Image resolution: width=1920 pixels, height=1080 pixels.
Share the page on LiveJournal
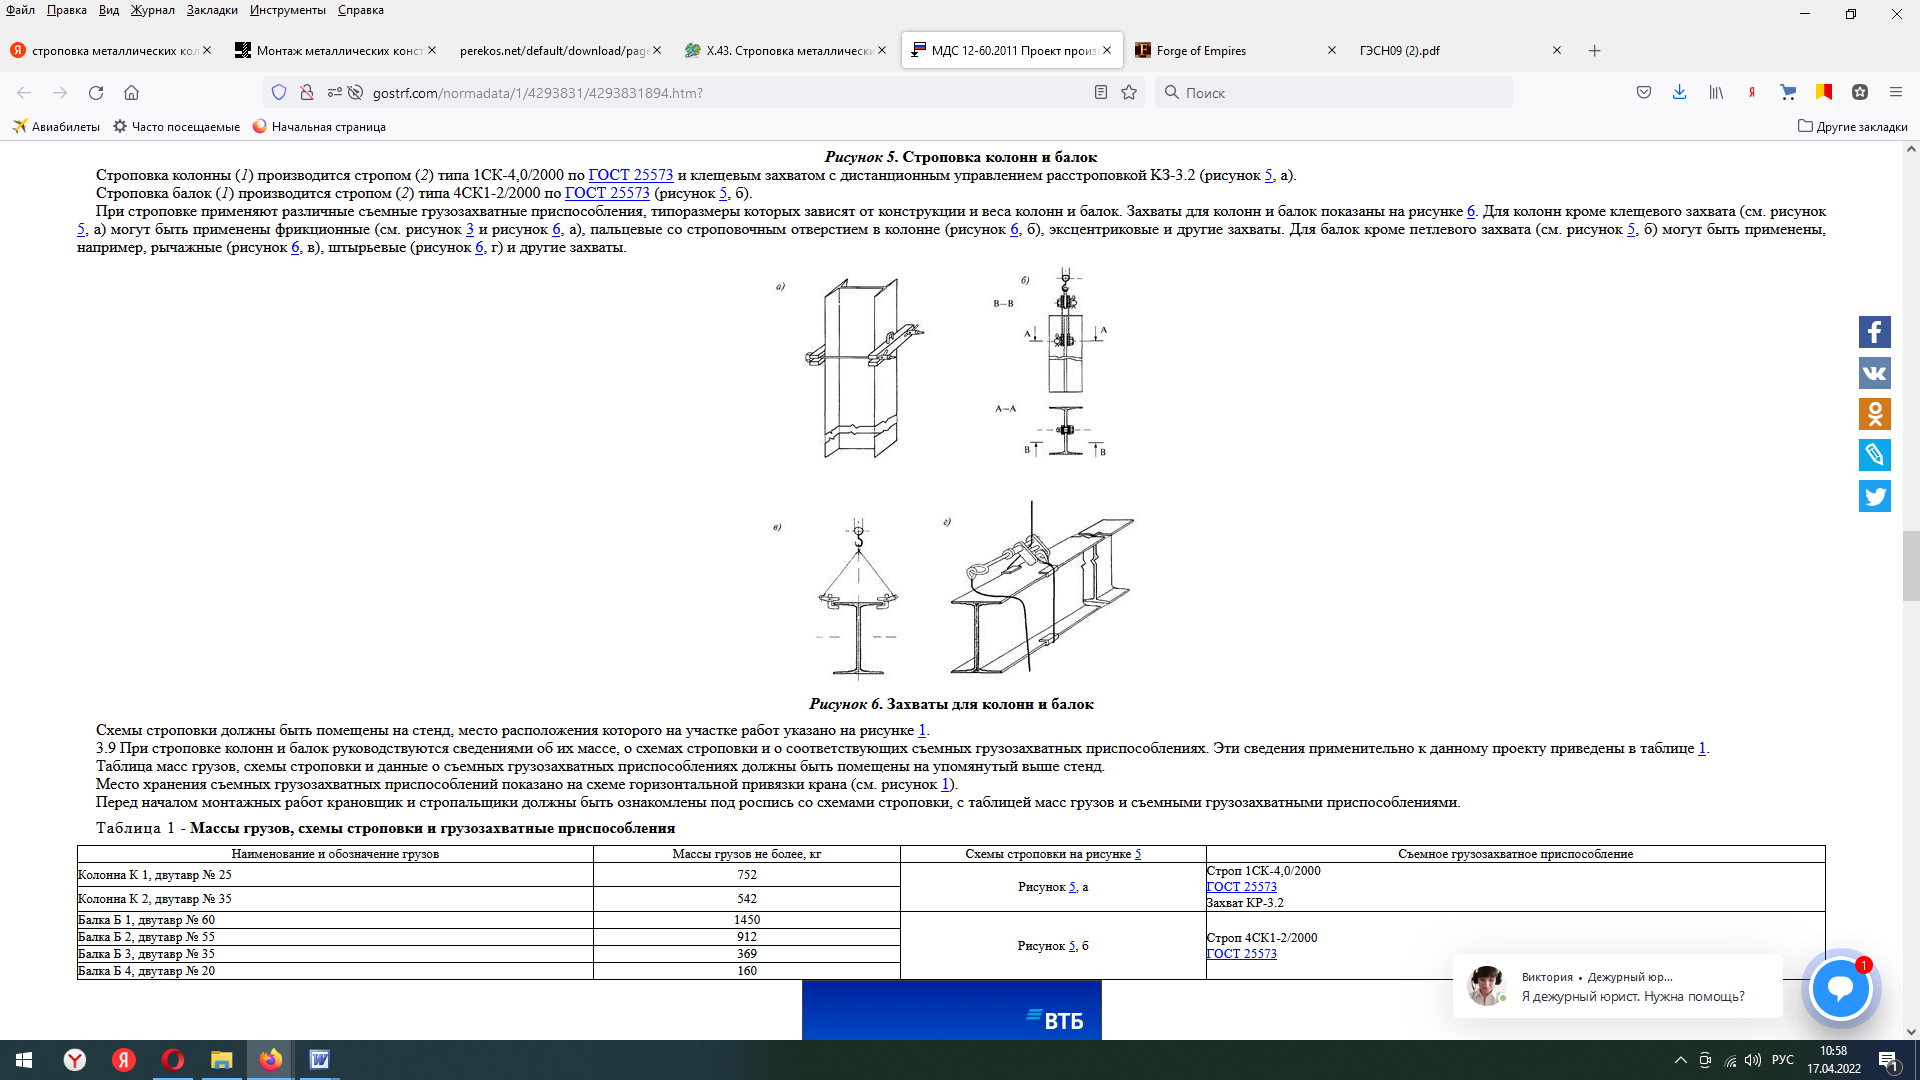click(x=1875, y=455)
